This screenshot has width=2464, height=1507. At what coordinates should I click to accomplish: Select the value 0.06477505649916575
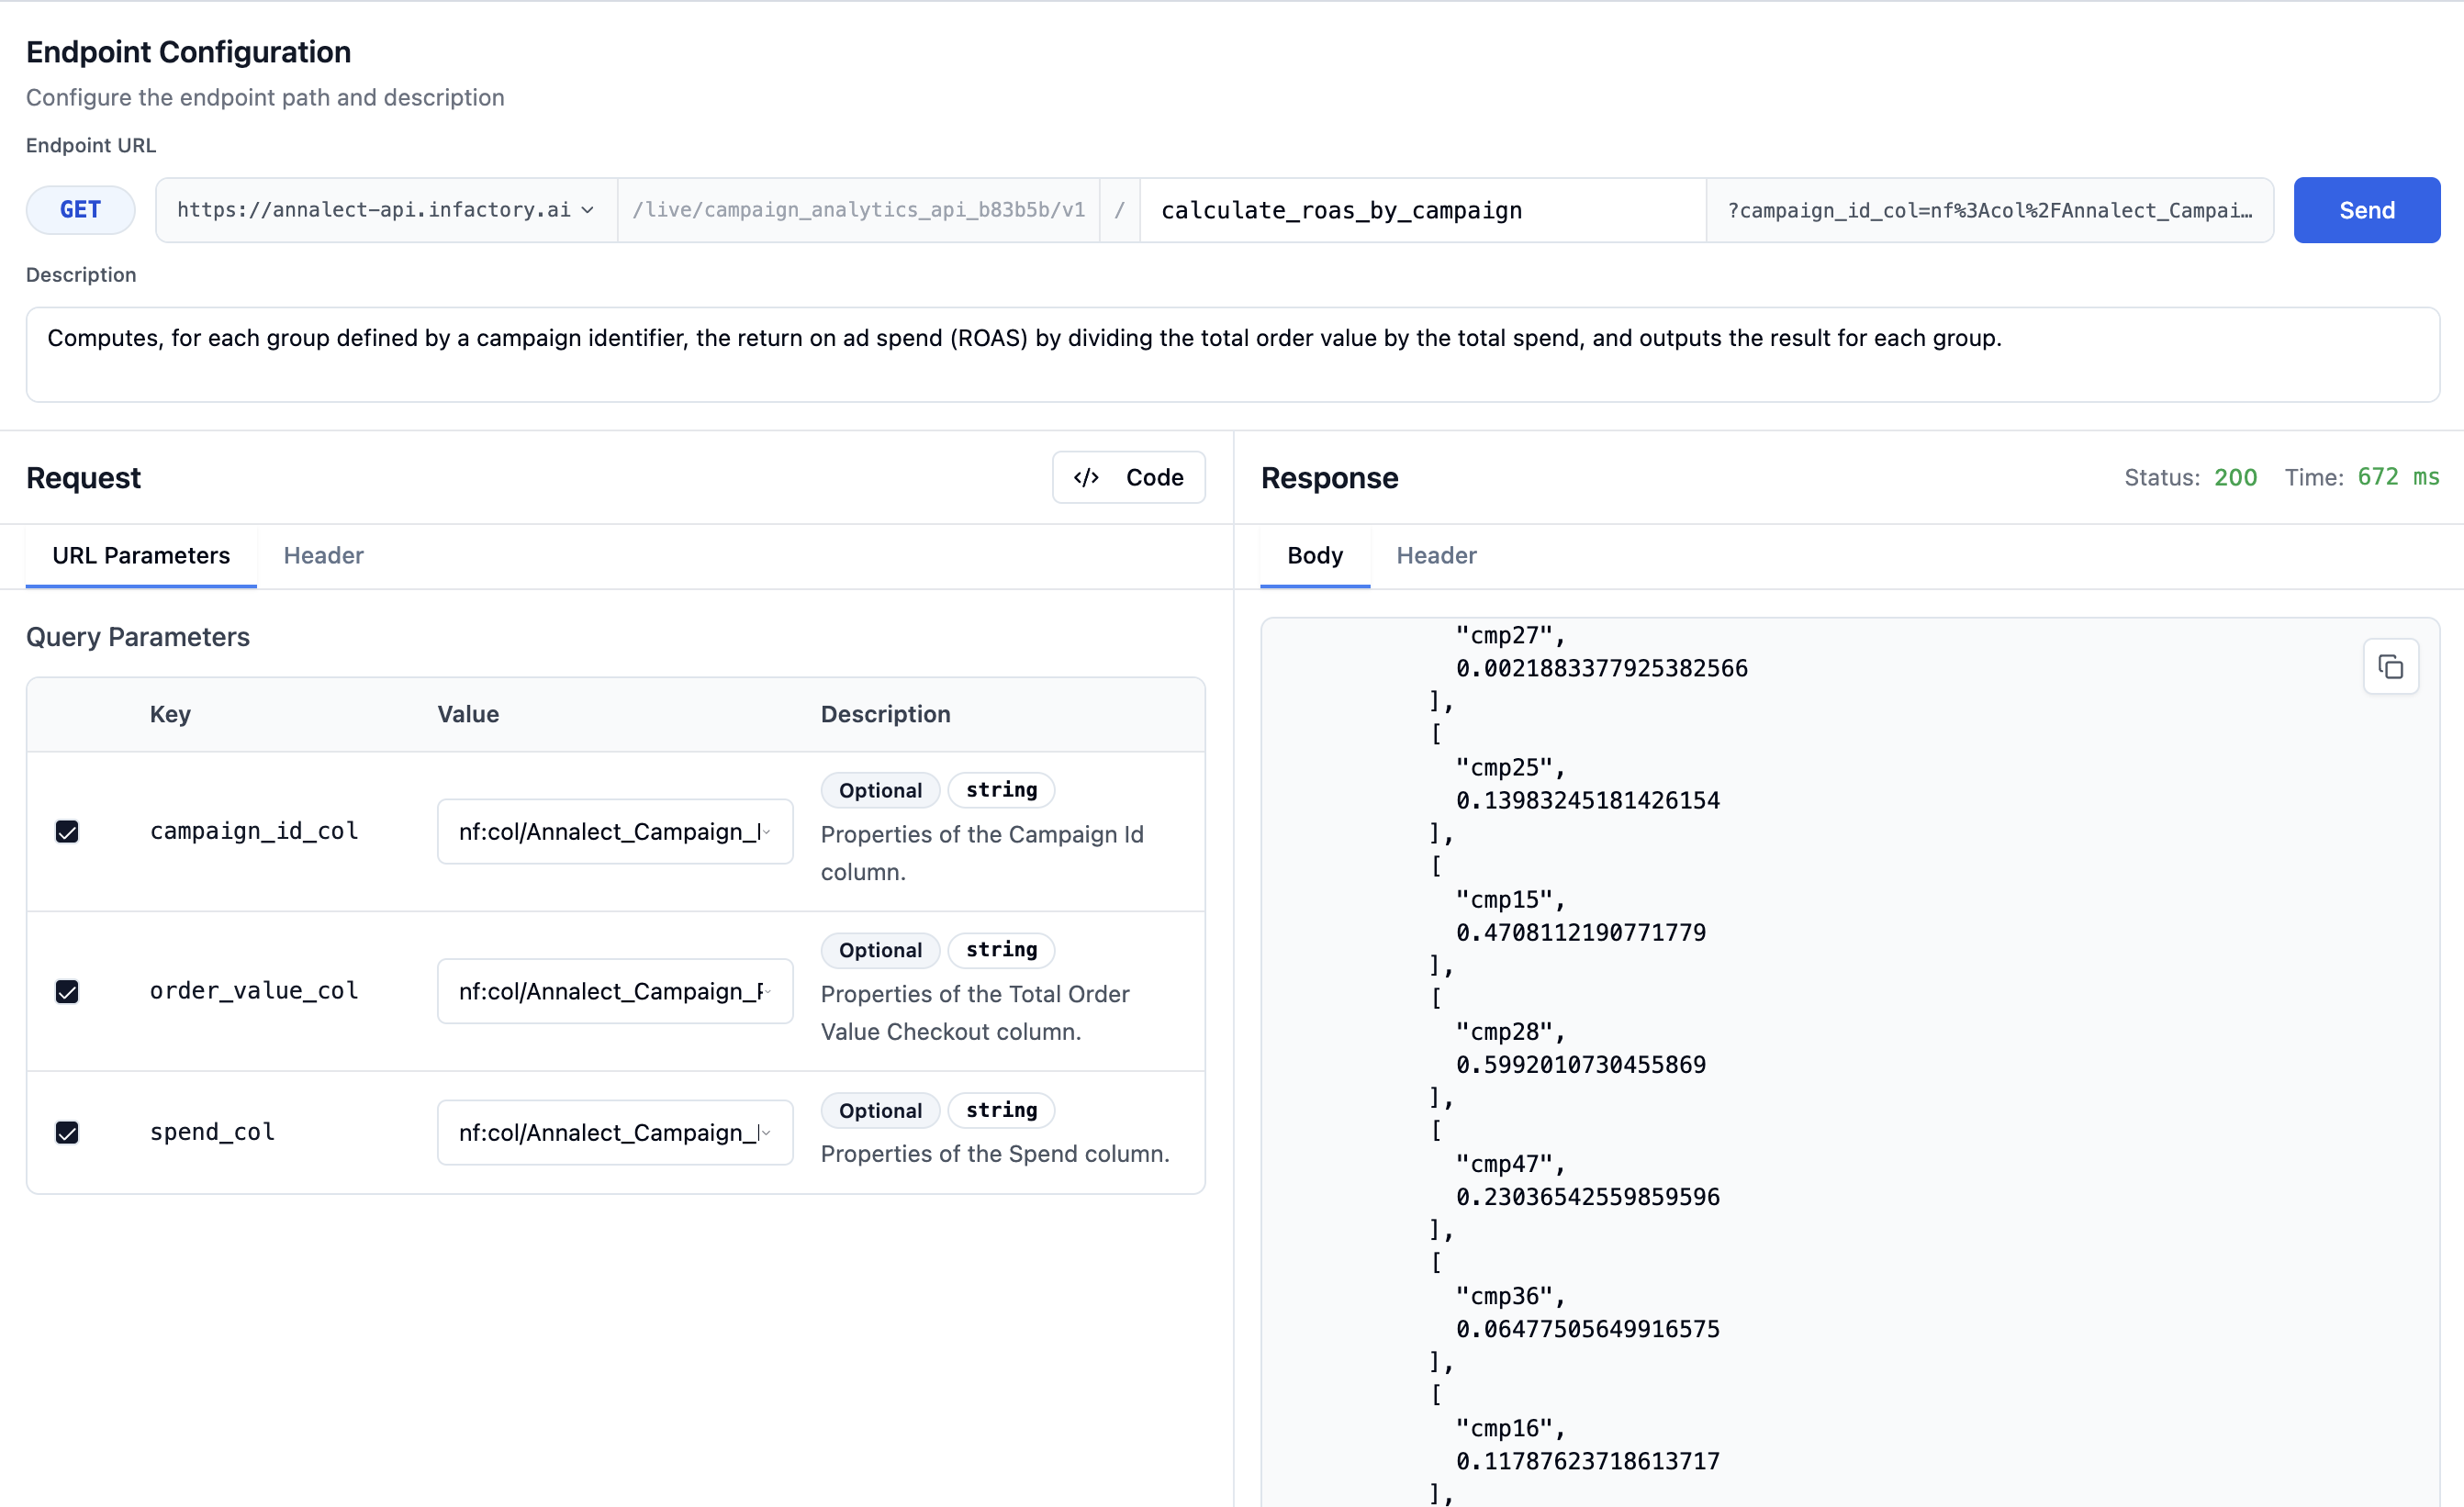[x=1587, y=1328]
